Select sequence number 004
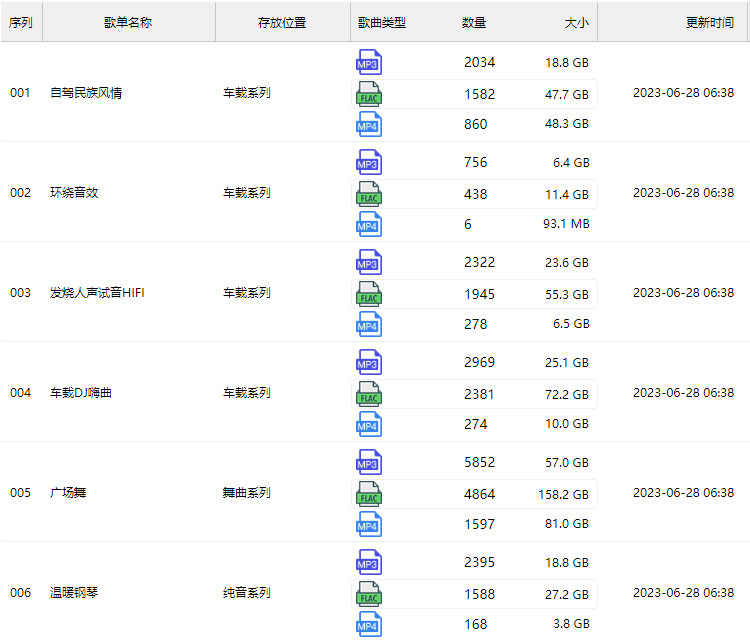This screenshot has height=640, width=750. 20,393
